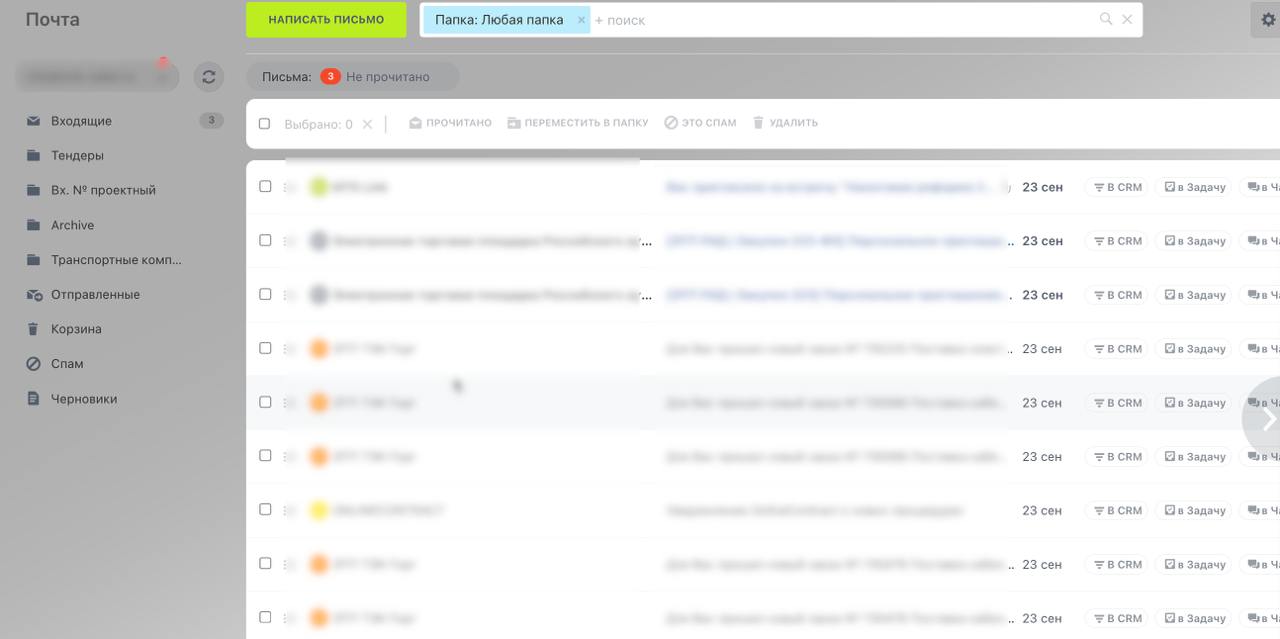Click the drag handle of the green-avatar email
Screen dimensions: 1280x639
click(288, 187)
